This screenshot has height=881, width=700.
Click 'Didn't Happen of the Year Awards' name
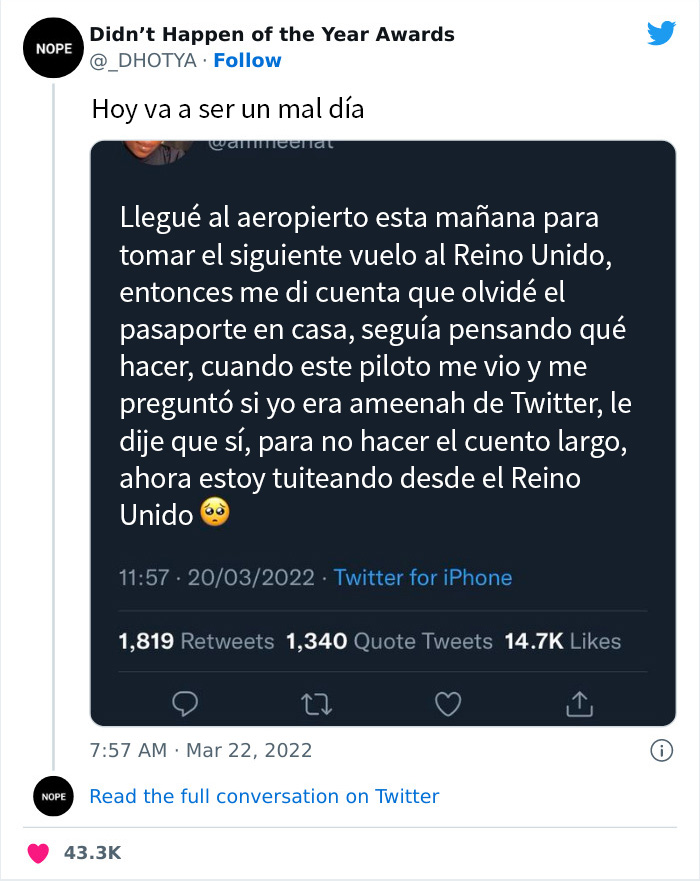272,34
